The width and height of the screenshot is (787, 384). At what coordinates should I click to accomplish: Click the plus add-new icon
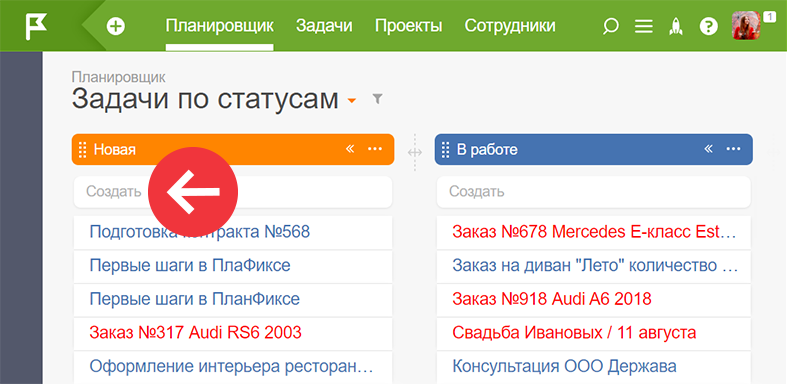click(x=115, y=26)
